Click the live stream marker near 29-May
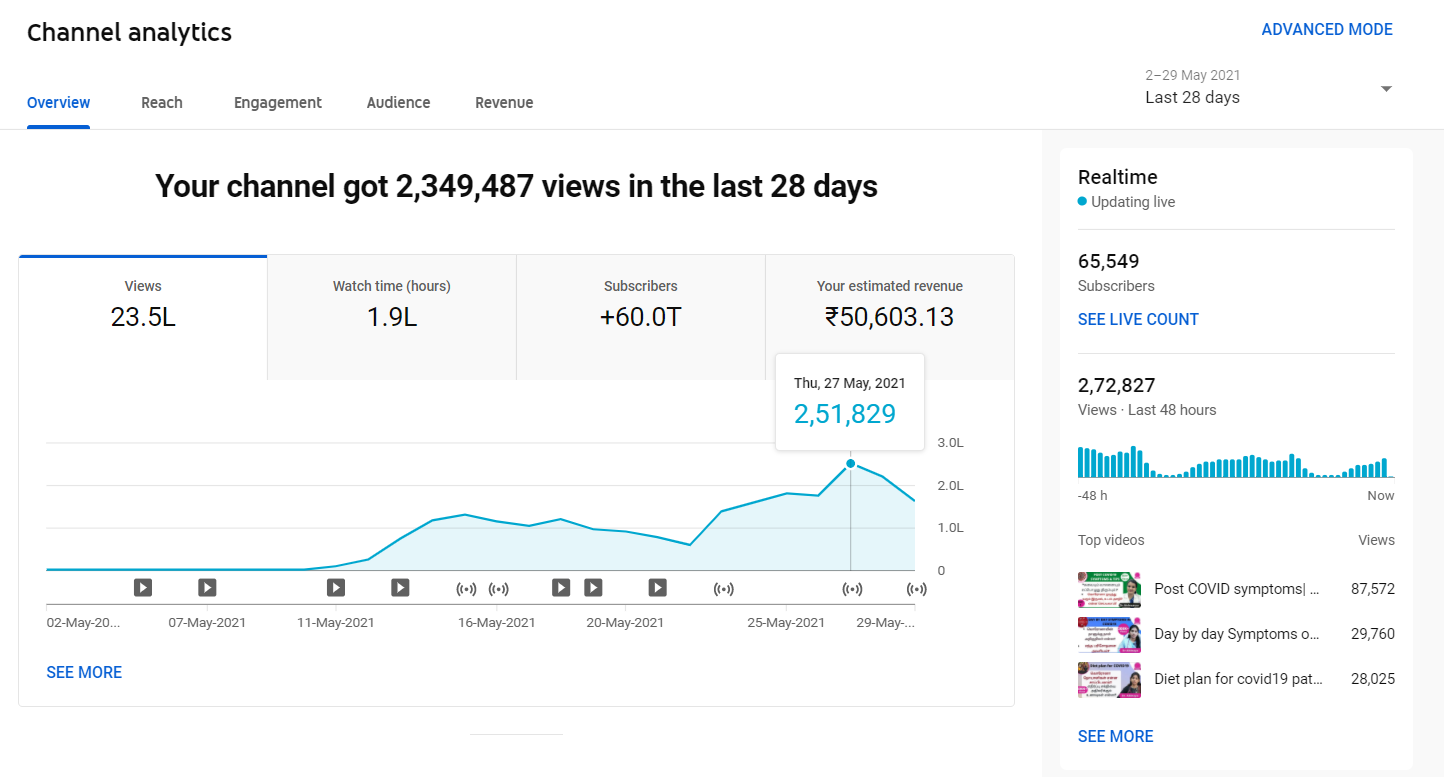 pos(917,588)
